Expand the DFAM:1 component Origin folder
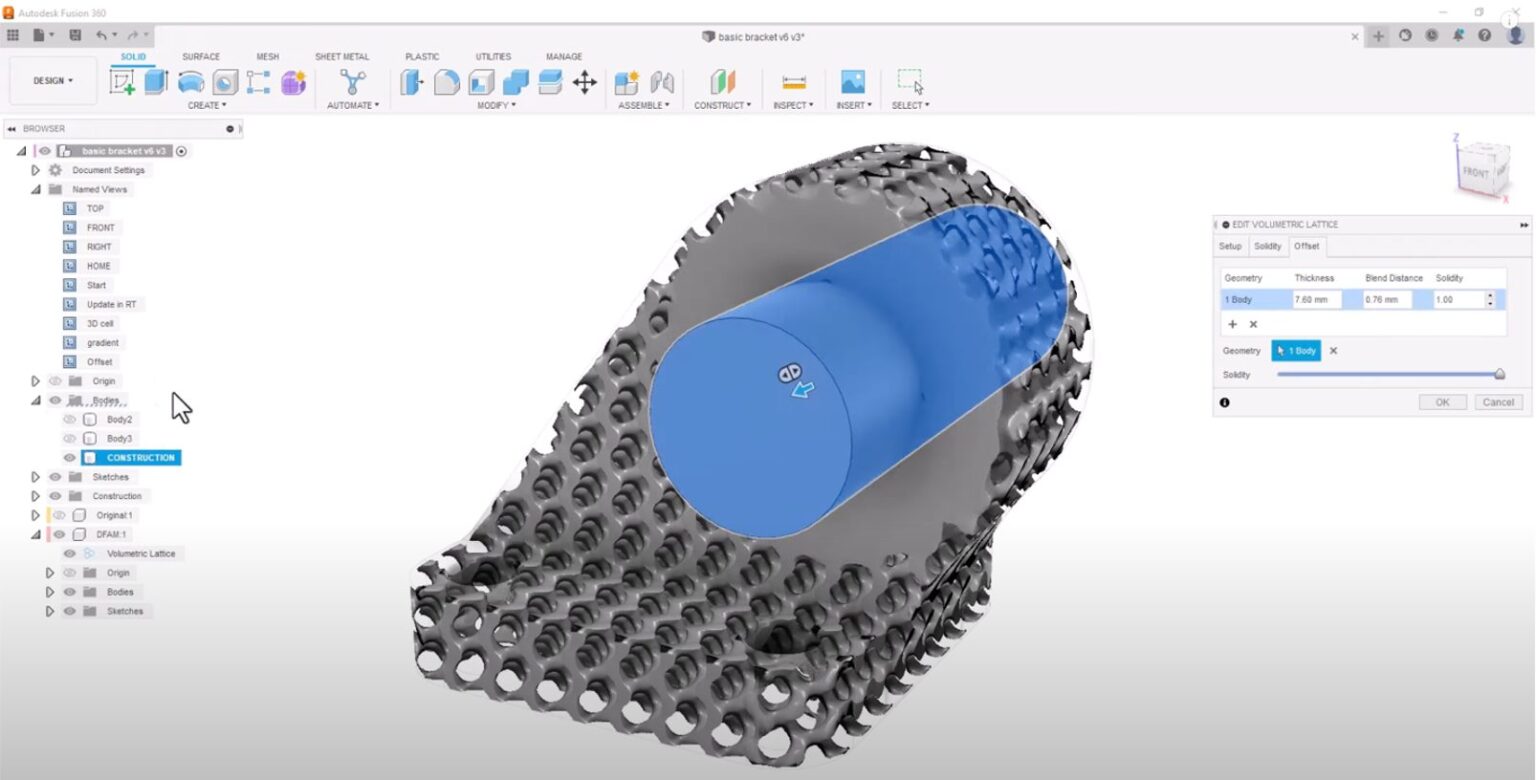The width and height of the screenshot is (1536, 780). point(49,572)
